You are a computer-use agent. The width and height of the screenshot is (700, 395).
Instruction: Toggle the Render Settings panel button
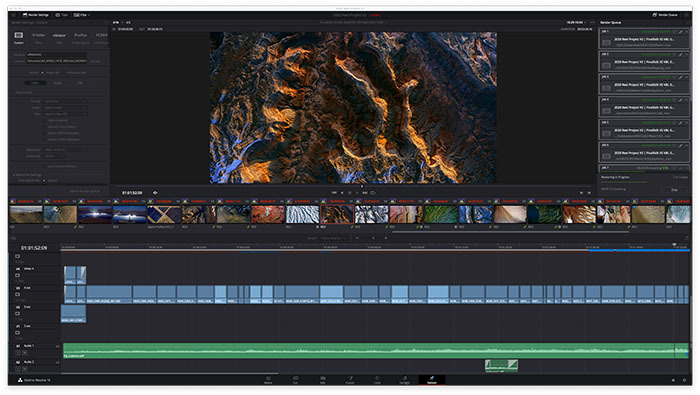pyautogui.click(x=36, y=15)
